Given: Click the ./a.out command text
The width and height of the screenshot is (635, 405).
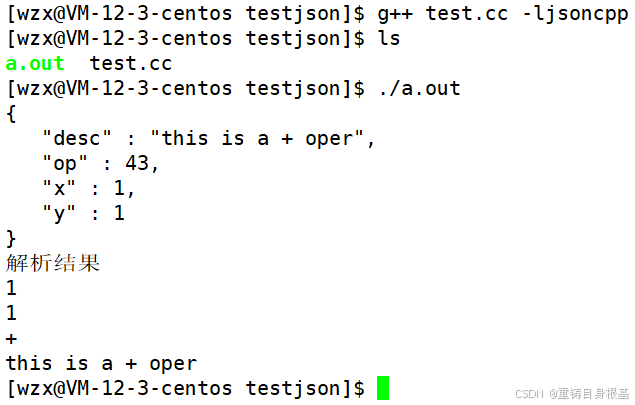Looking at the screenshot, I should pos(419,88).
